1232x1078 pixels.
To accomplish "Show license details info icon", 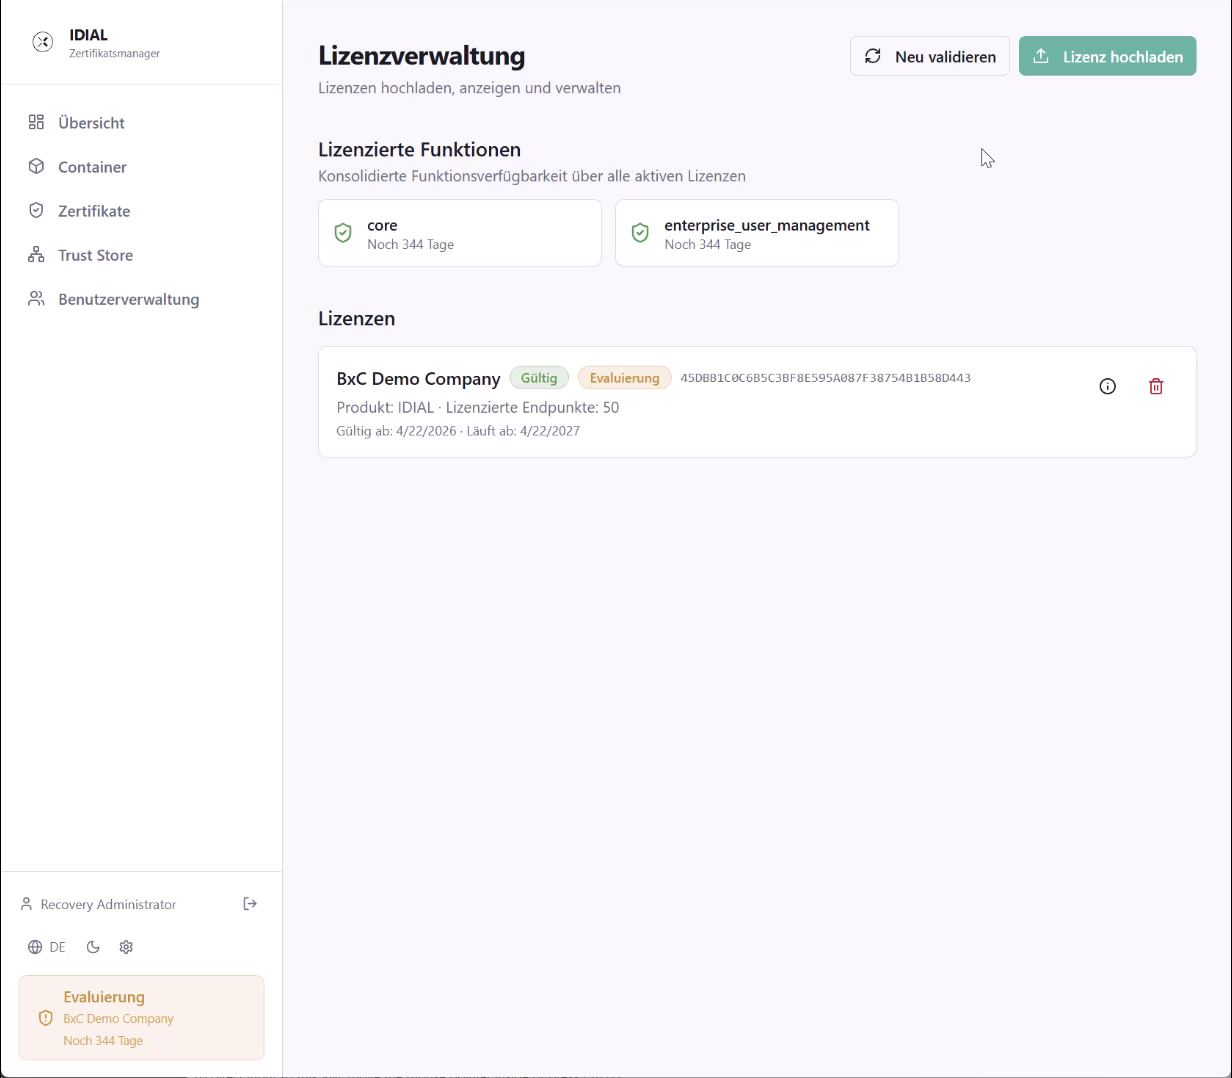I will pos(1107,386).
